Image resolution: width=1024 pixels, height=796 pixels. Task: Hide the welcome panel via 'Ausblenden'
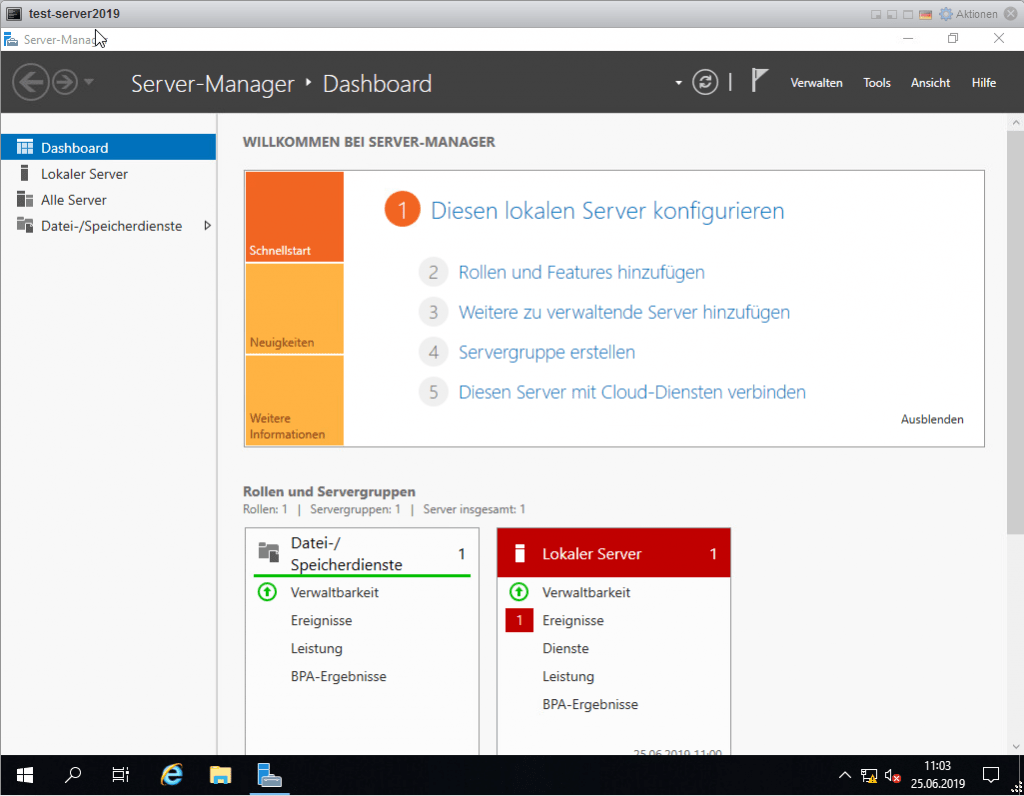point(932,420)
